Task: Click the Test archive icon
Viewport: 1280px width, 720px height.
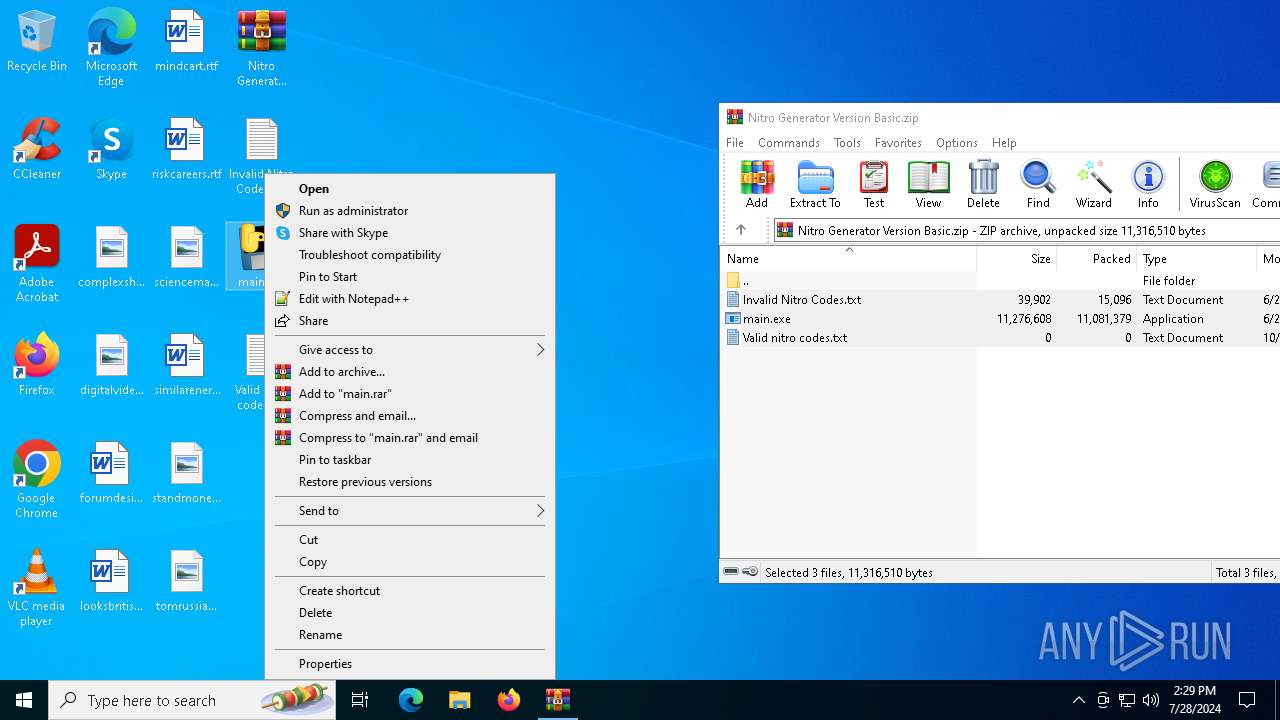Action: (x=874, y=184)
